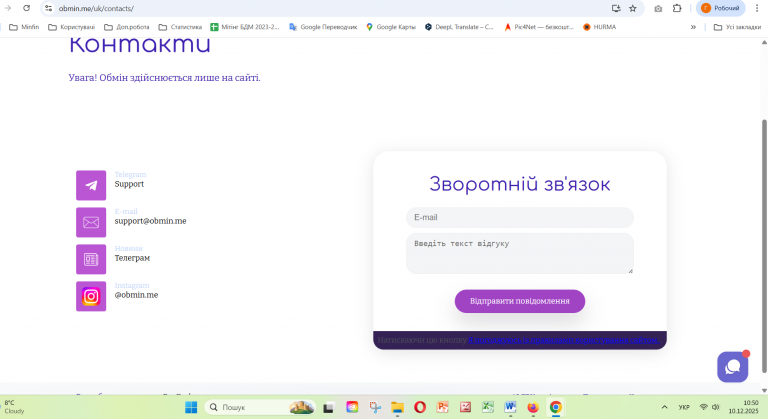Open Task View from the taskbar
Screen dimensions: 768x419
coord(329,407)
